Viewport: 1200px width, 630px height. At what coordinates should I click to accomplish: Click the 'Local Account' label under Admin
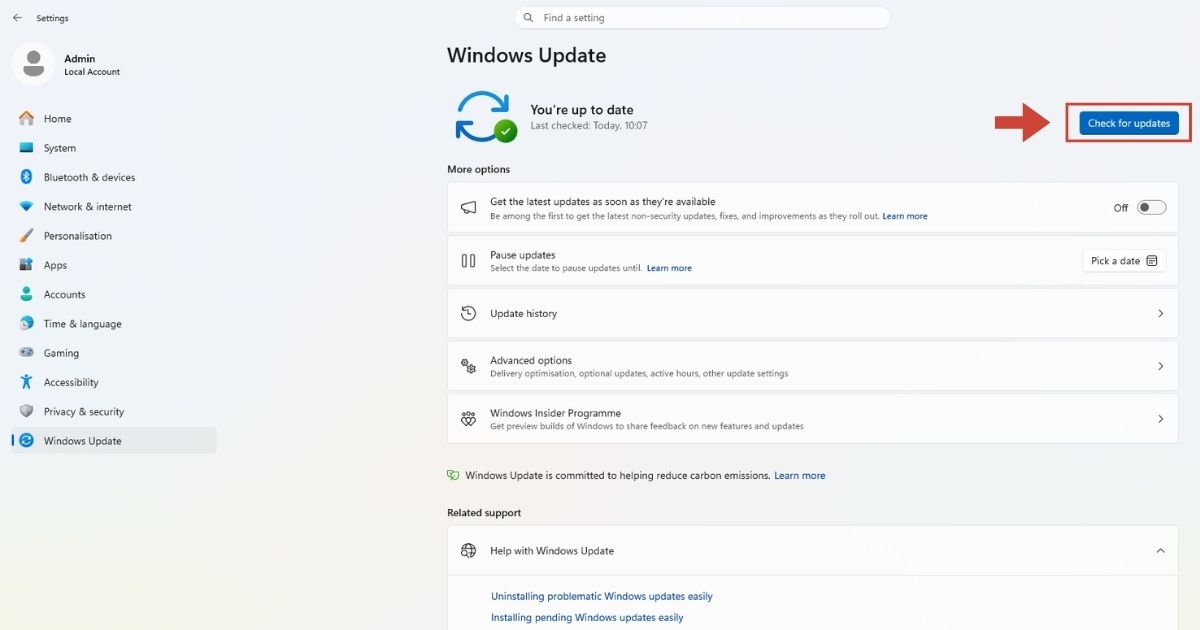point(92,72)
